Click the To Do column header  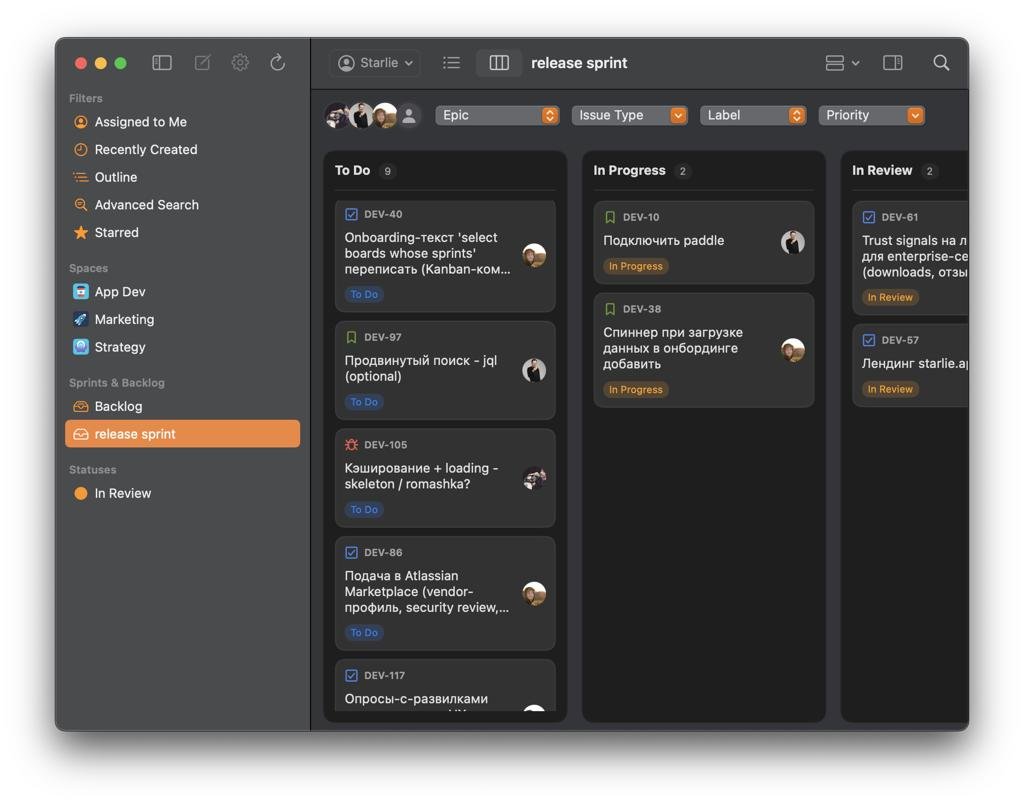(353, 170)
